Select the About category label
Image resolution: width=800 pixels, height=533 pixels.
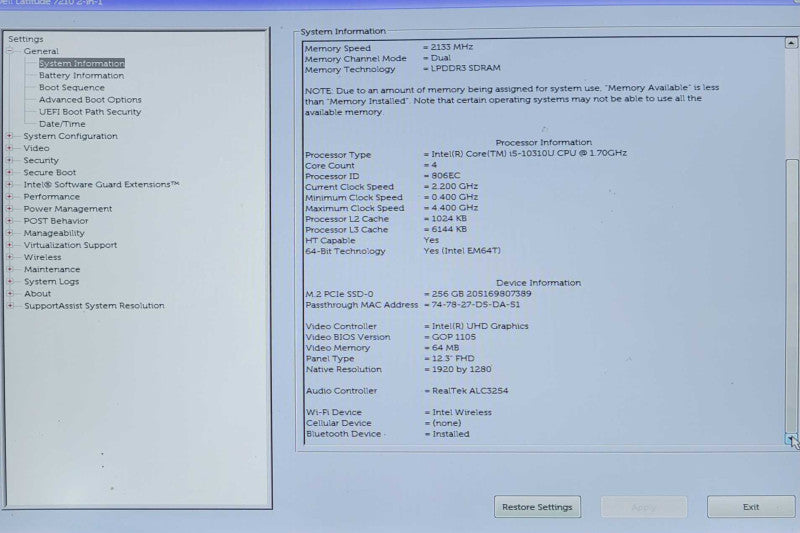(37, 294)
